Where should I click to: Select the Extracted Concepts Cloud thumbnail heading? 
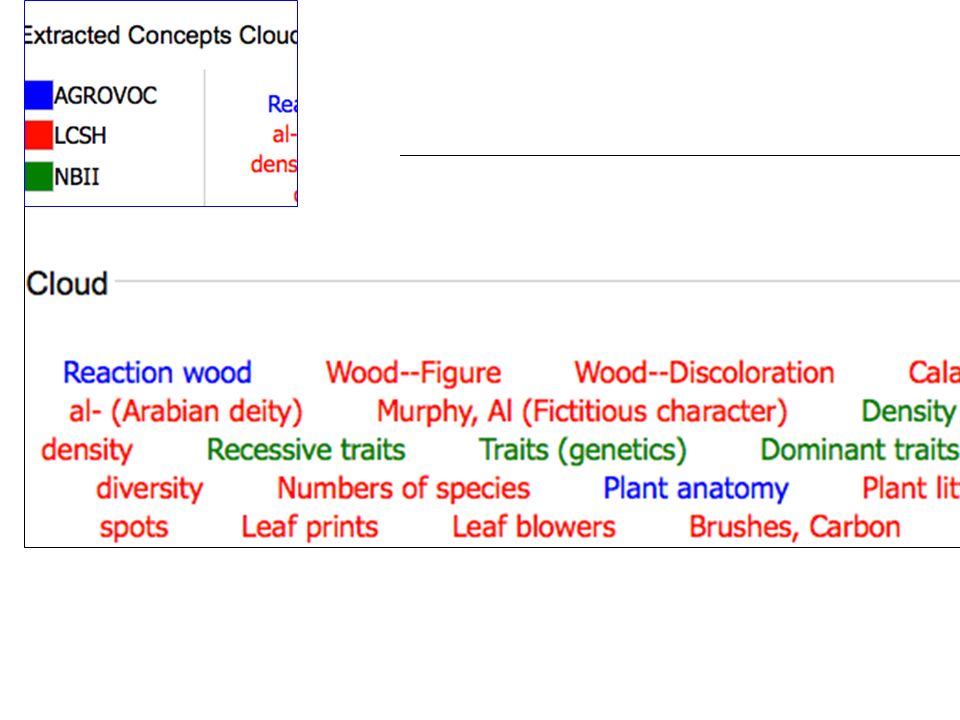pyautogui.click(x=161, y=36)
